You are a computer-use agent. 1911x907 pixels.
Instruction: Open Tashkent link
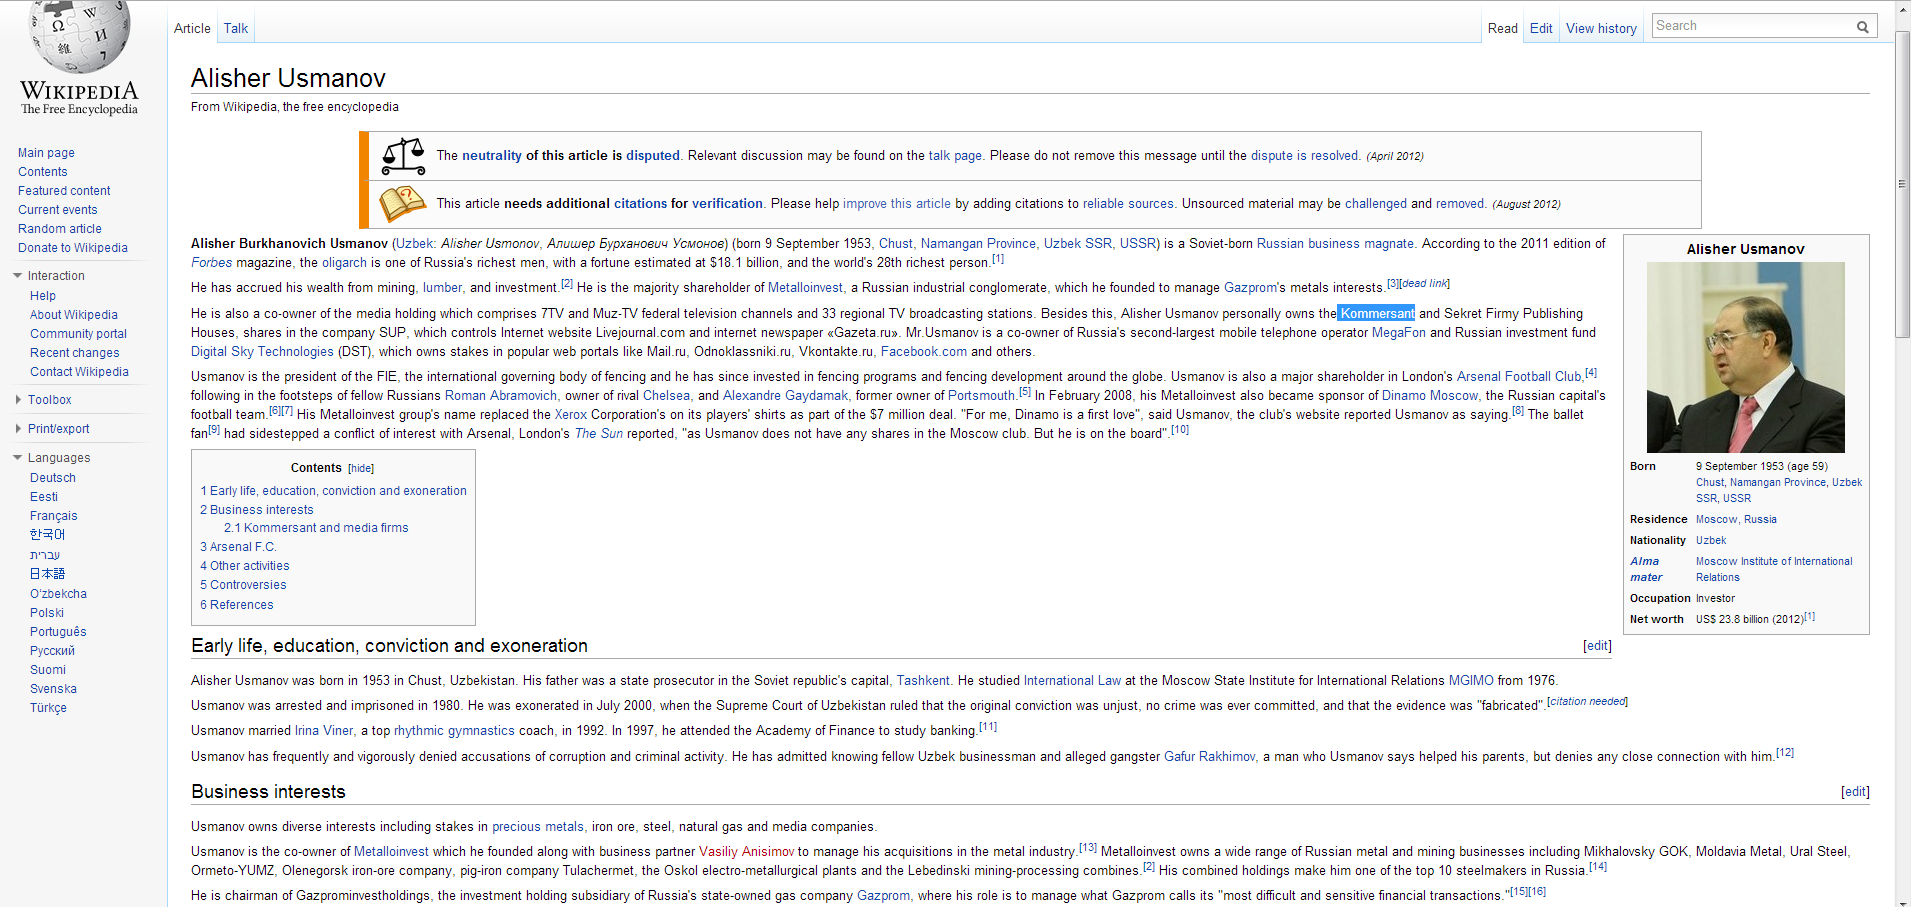point(923,681)
